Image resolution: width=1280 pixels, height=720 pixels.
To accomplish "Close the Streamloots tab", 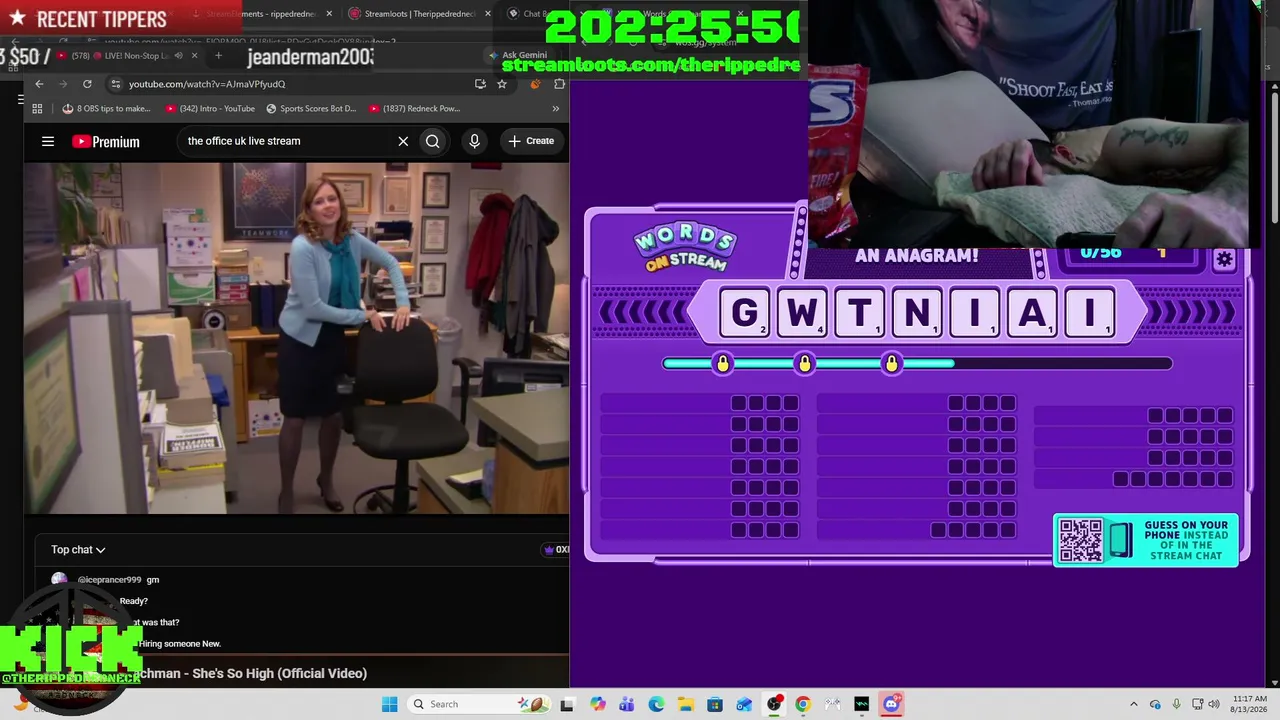I will 488,14.
